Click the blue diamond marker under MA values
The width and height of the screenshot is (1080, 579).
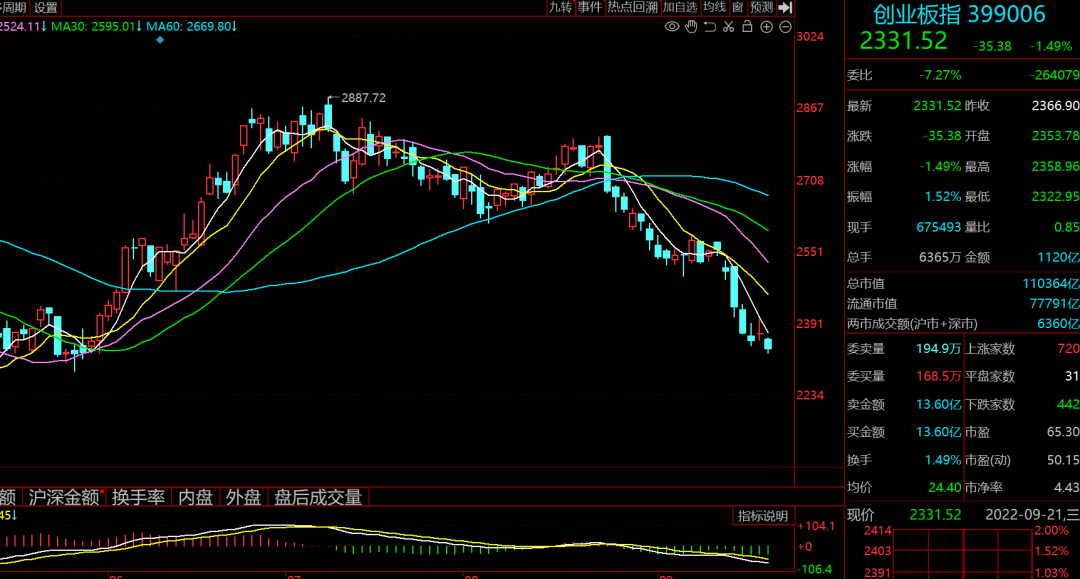pos(159,39)
